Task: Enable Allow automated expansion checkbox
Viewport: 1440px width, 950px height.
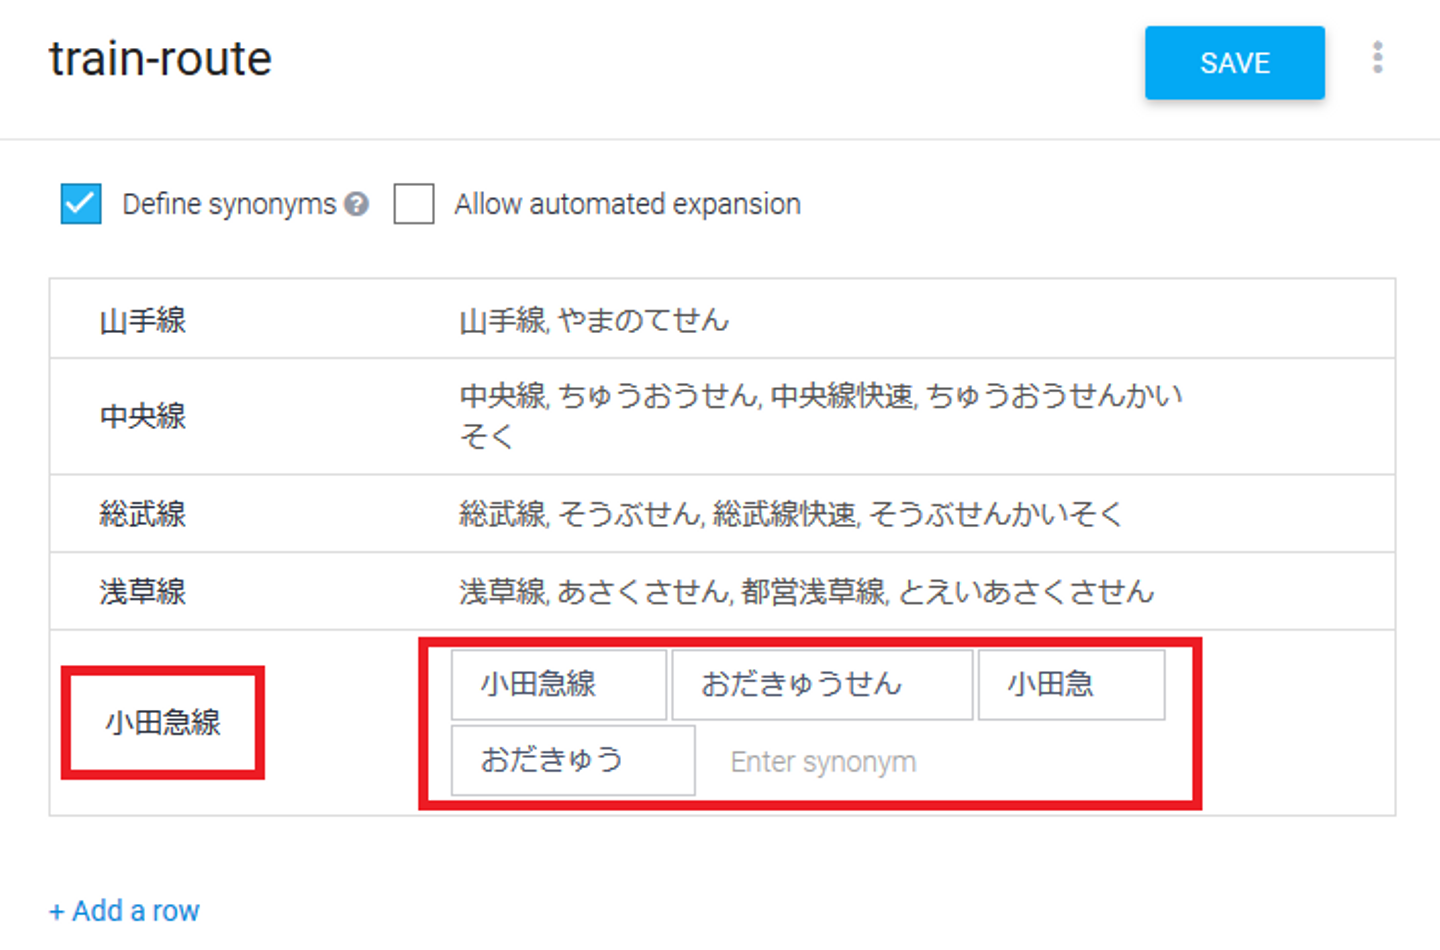Action: tap(414, 204)
